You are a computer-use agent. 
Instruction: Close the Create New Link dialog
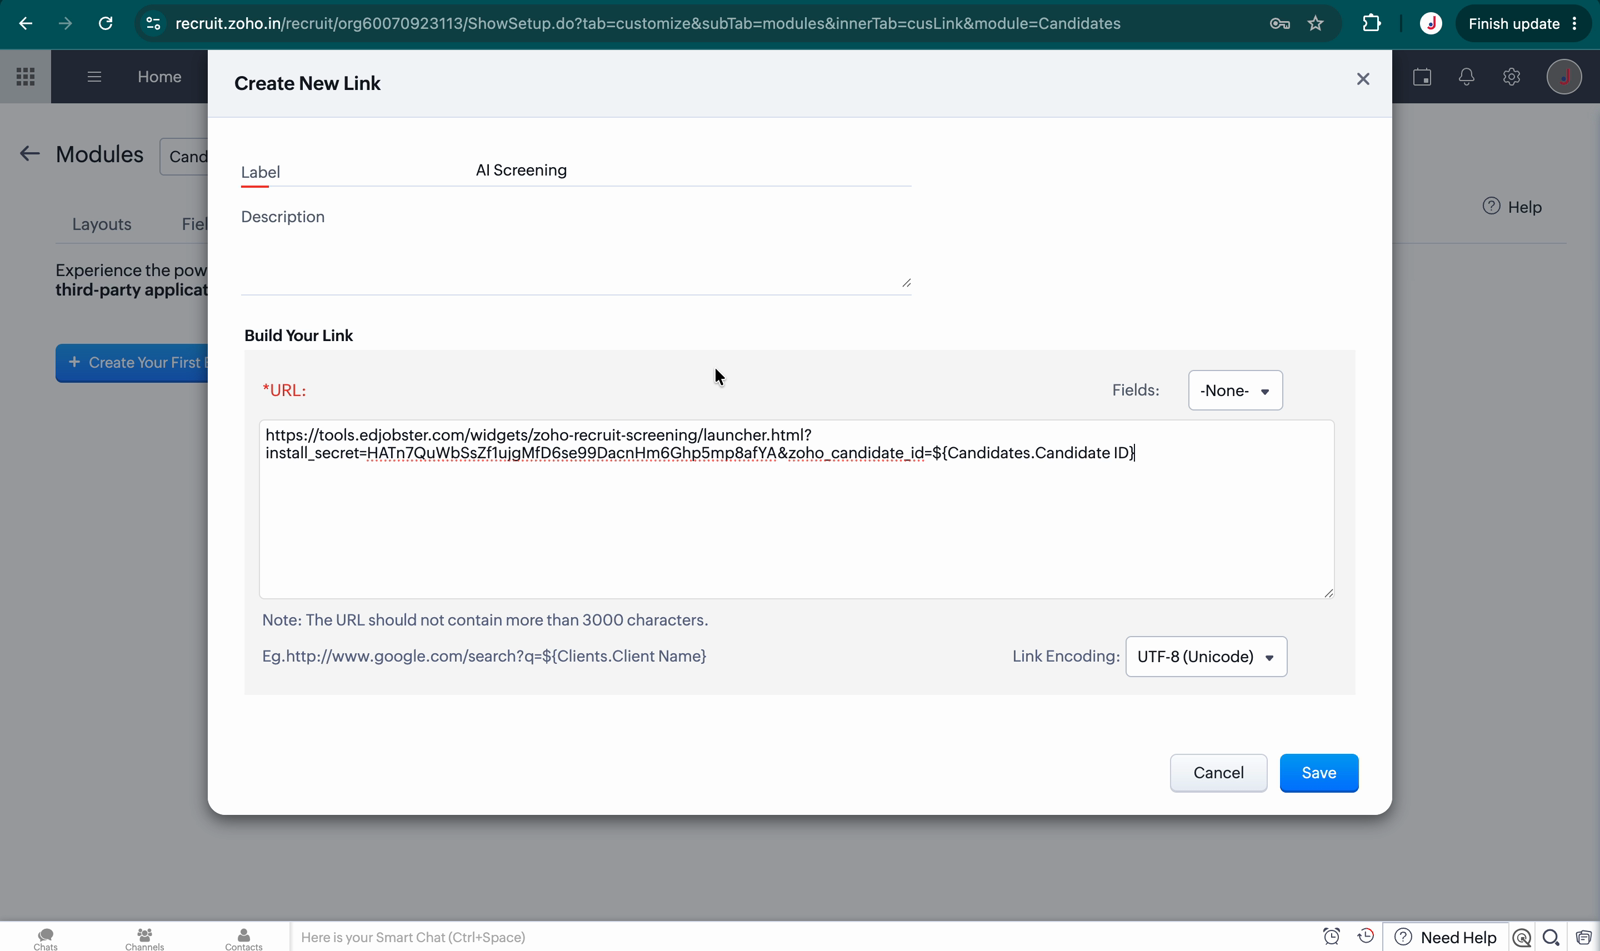[x=1363, y=79]
